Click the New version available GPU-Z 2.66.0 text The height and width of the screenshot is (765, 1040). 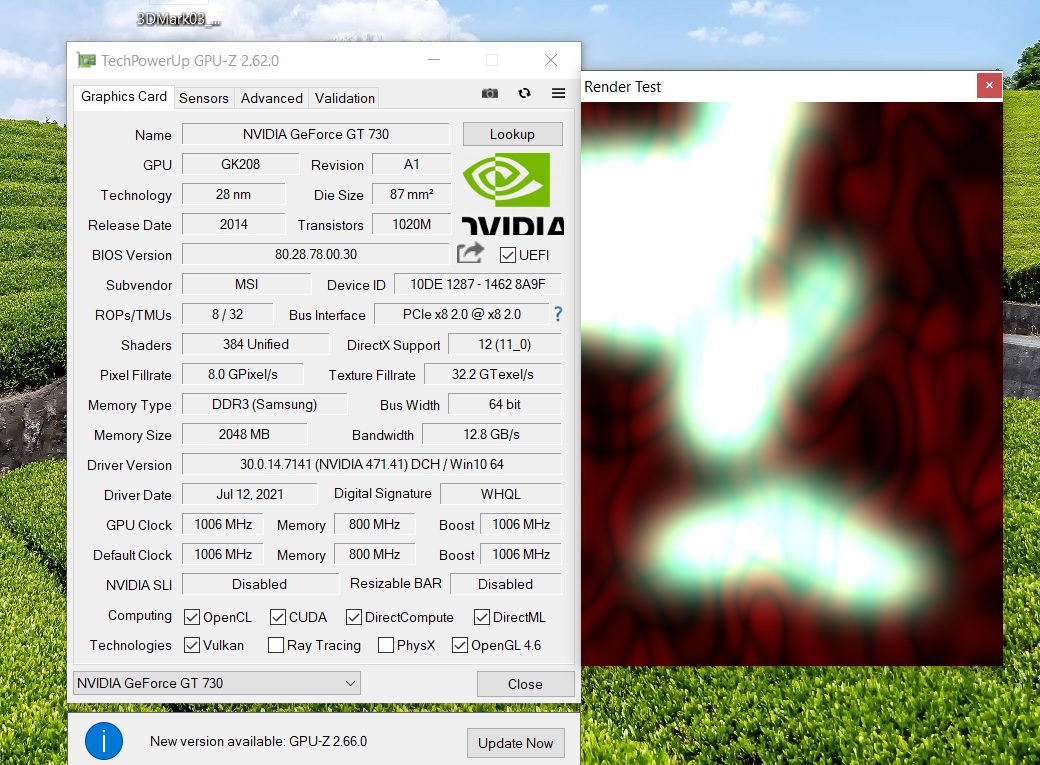(x=259, y=741)
